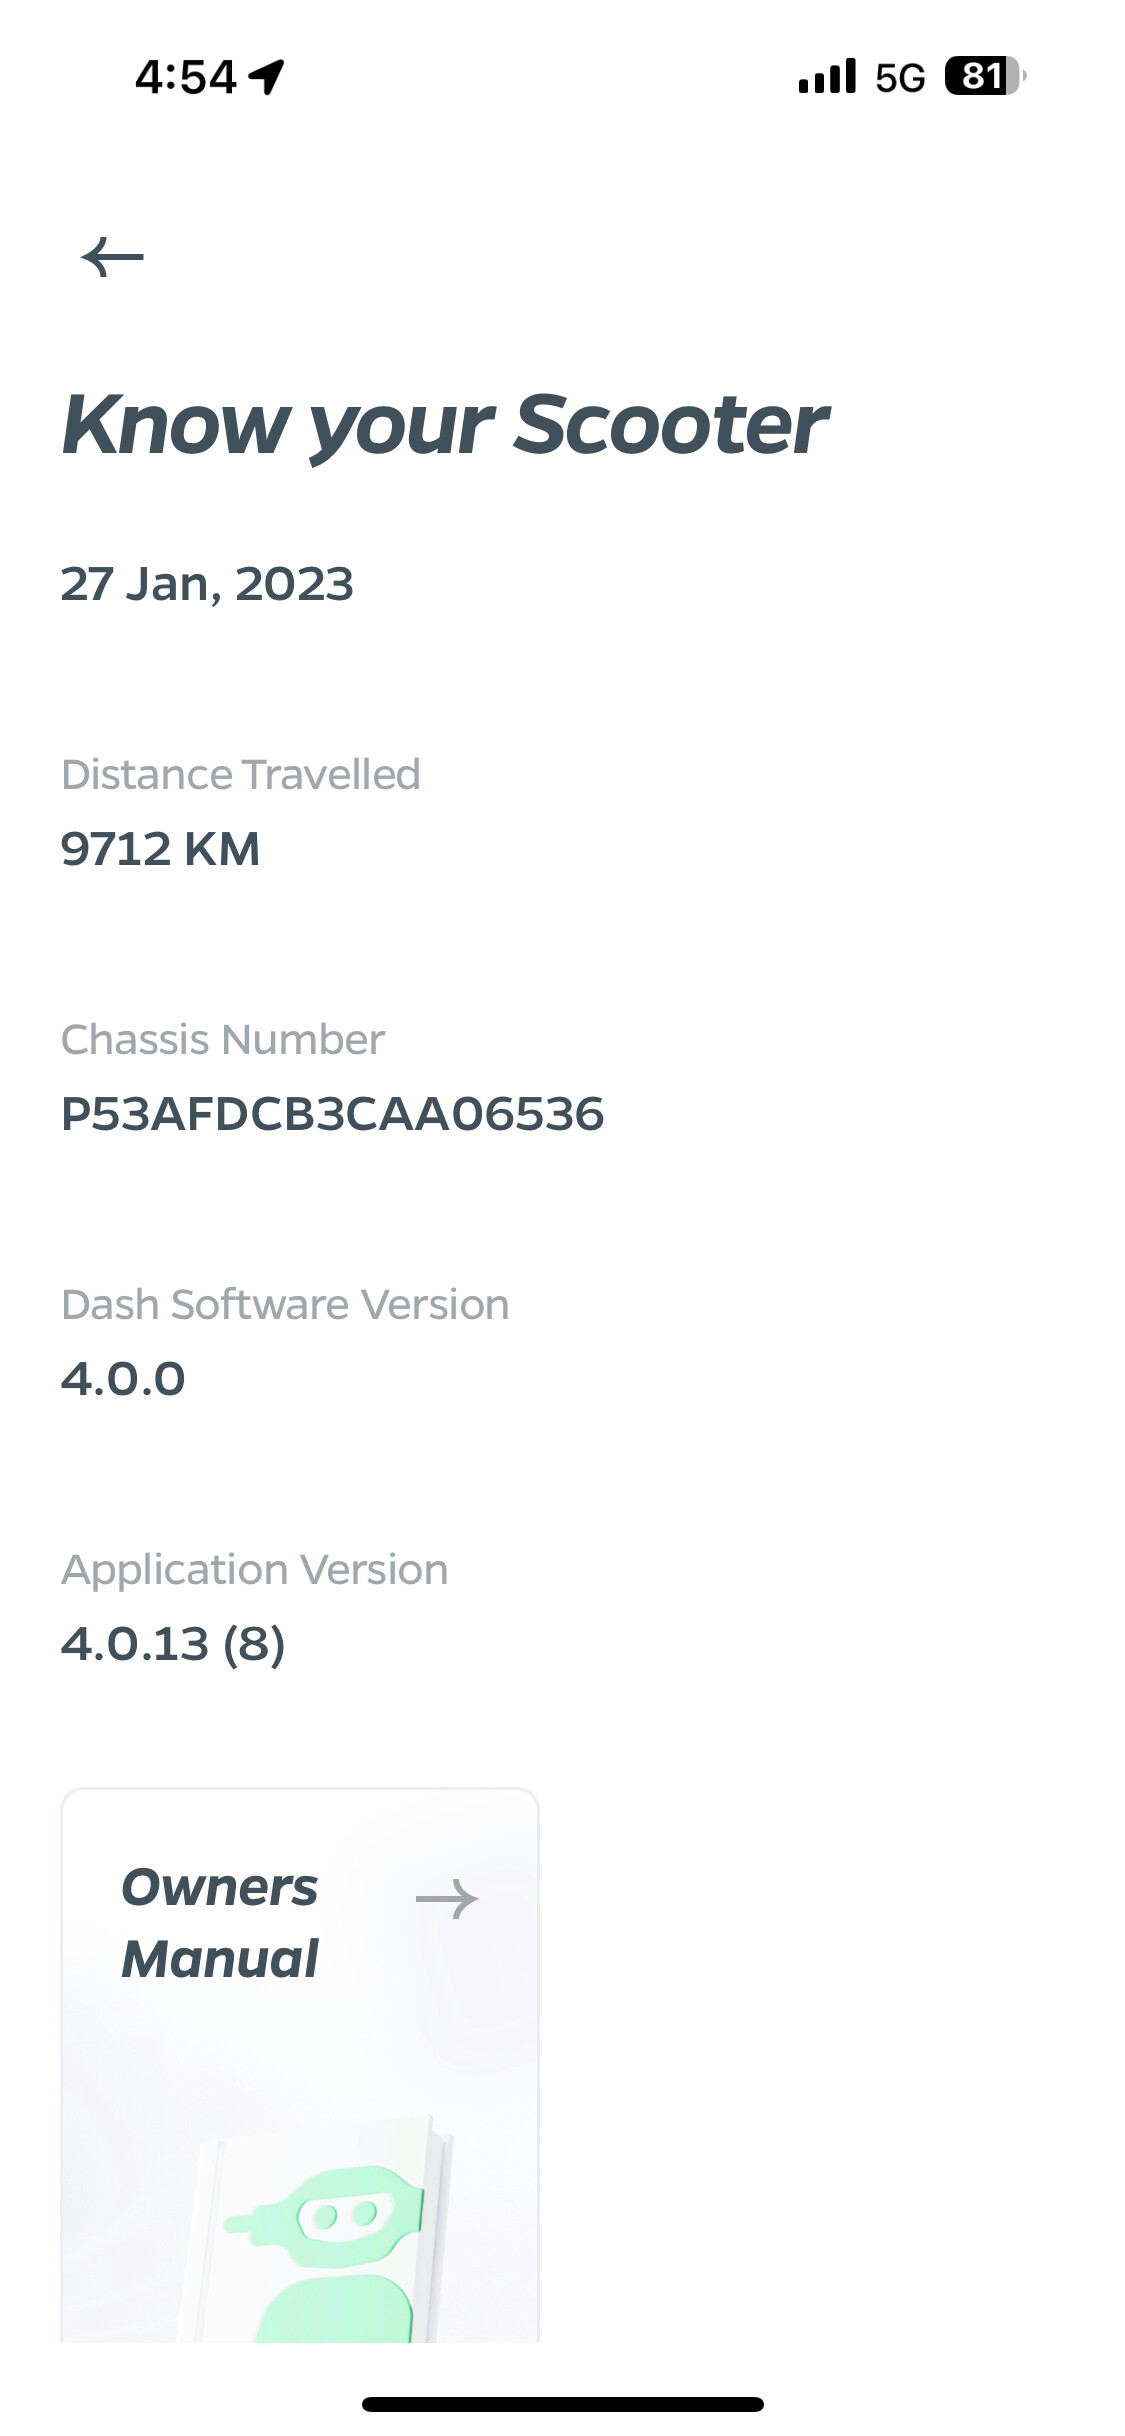Tap the home indicator bar

click(562, 2404)
